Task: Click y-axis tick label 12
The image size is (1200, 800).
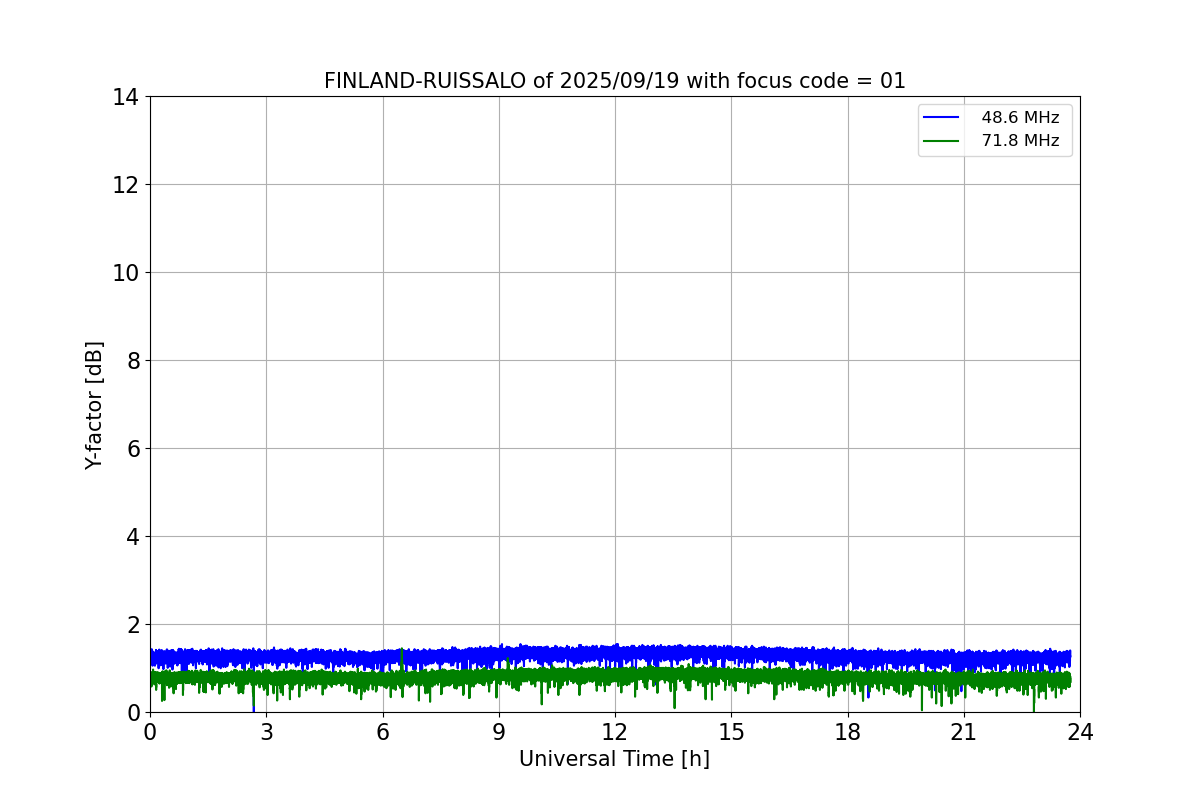Action: (126, 185)
